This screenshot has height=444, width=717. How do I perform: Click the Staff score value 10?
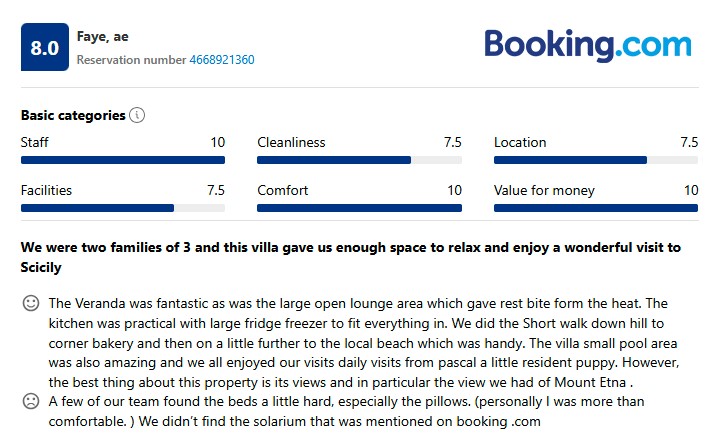click(x=217, y=142)
